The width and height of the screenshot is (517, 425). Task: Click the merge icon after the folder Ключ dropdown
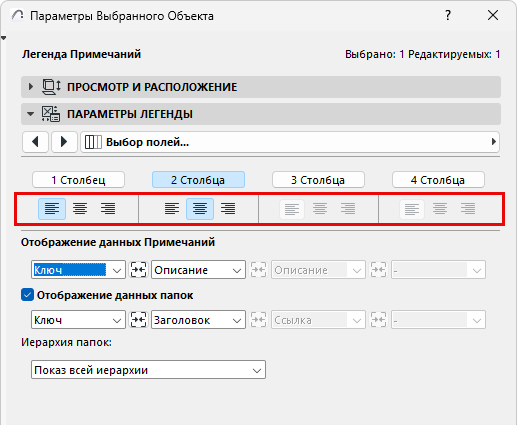tap(138, 320)
